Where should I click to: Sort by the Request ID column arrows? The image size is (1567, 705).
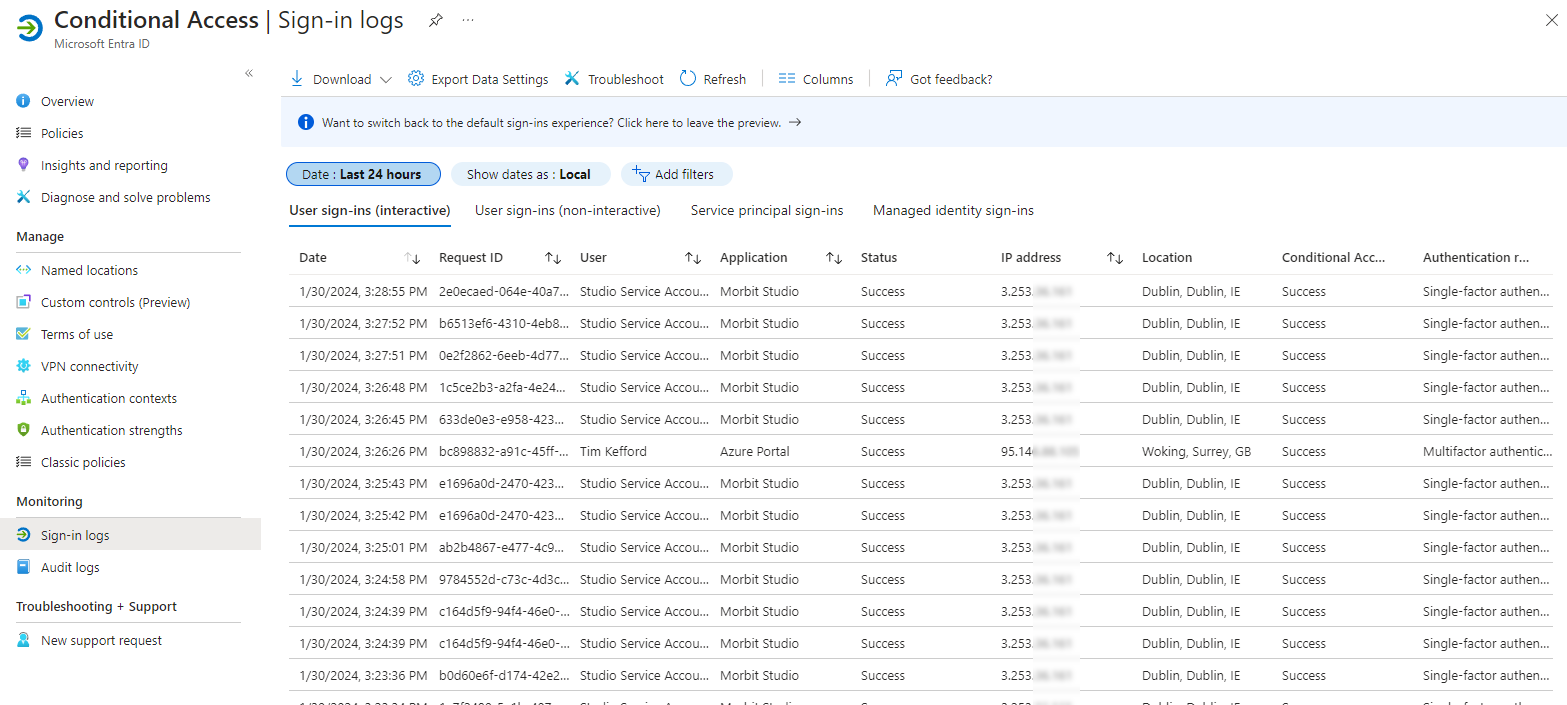pyautogui.click(x=553, y=258)
